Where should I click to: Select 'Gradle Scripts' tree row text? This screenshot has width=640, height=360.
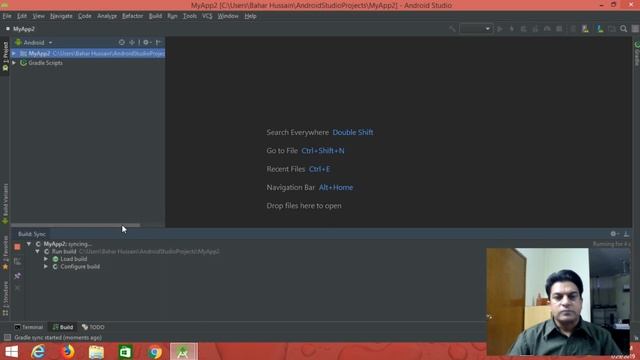coord(45,63)
